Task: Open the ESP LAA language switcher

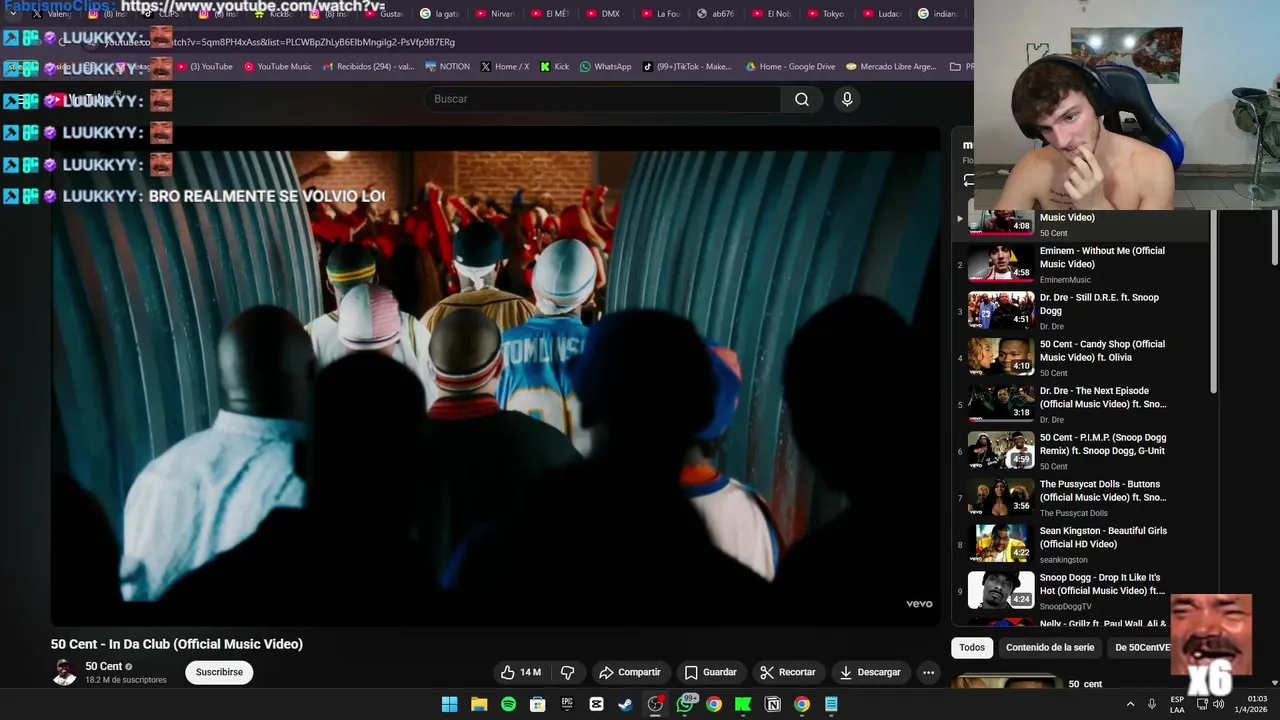Action: click(x=1177, y=704)
